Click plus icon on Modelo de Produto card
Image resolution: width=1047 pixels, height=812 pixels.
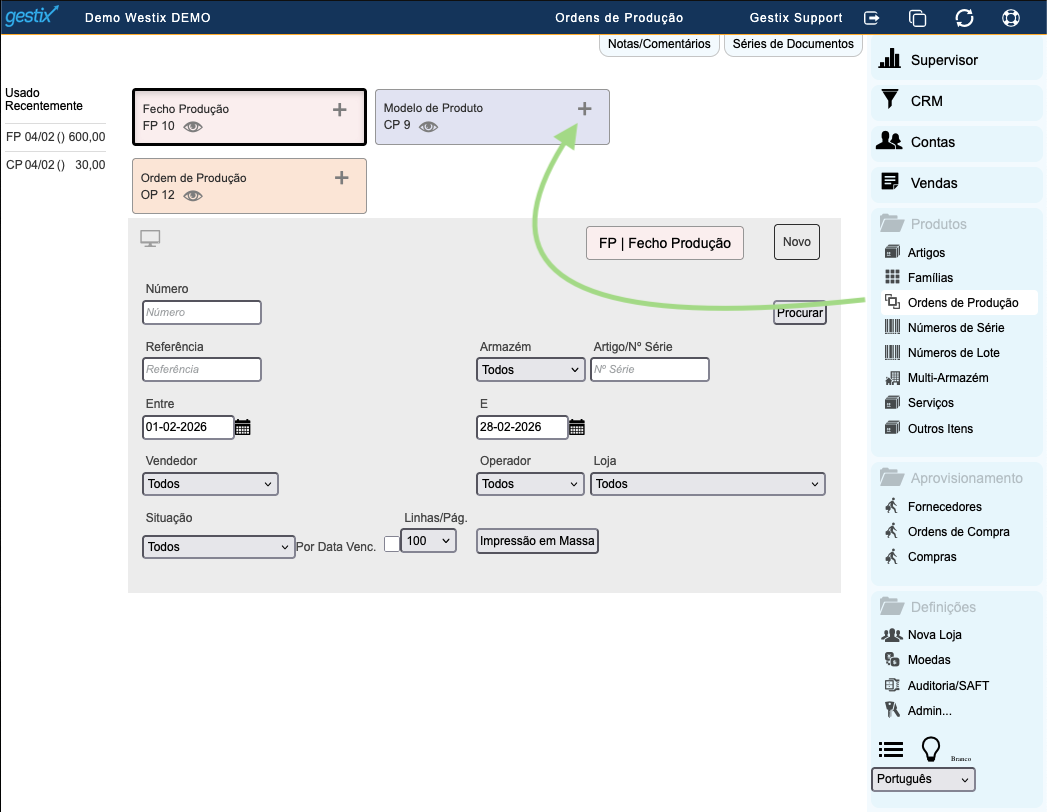point(585,109)
